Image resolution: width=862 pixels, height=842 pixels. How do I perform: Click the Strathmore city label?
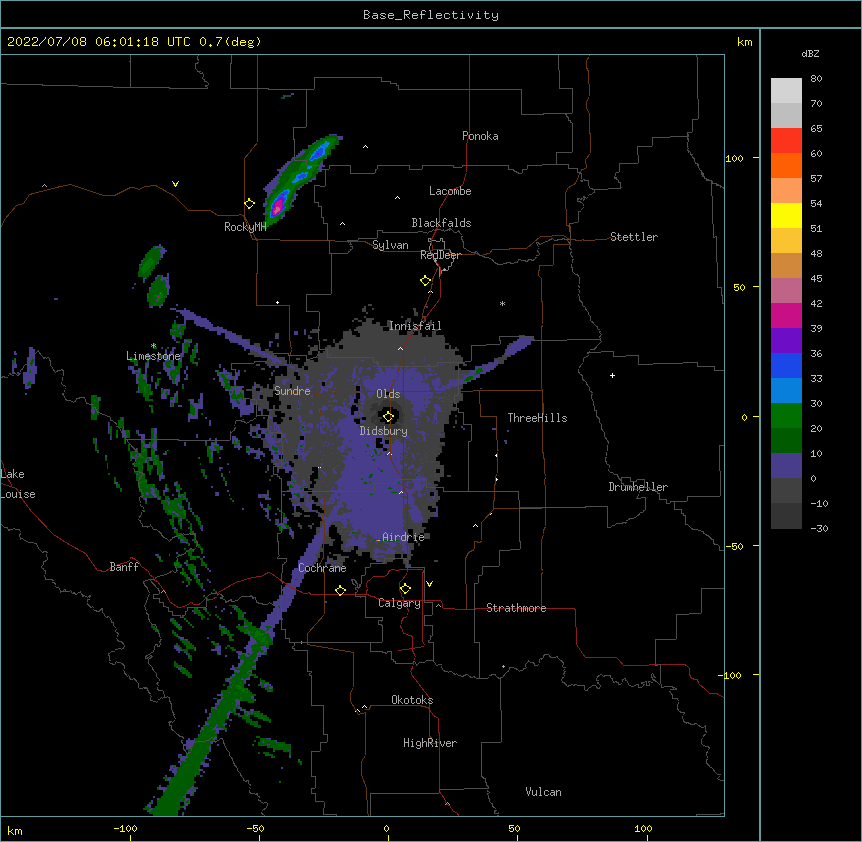(516, 608)
